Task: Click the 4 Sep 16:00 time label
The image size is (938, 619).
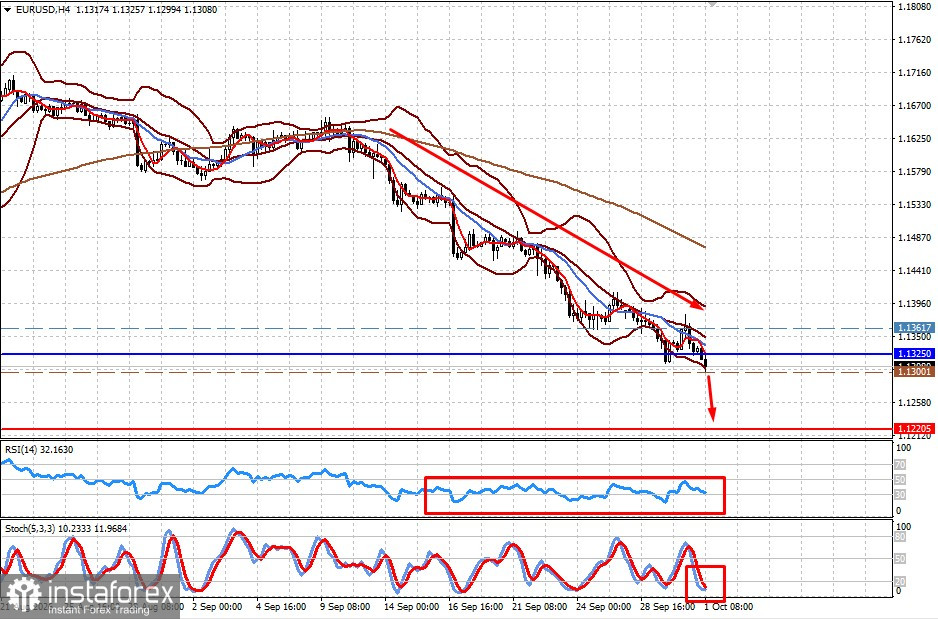Action: pos(281,606)
